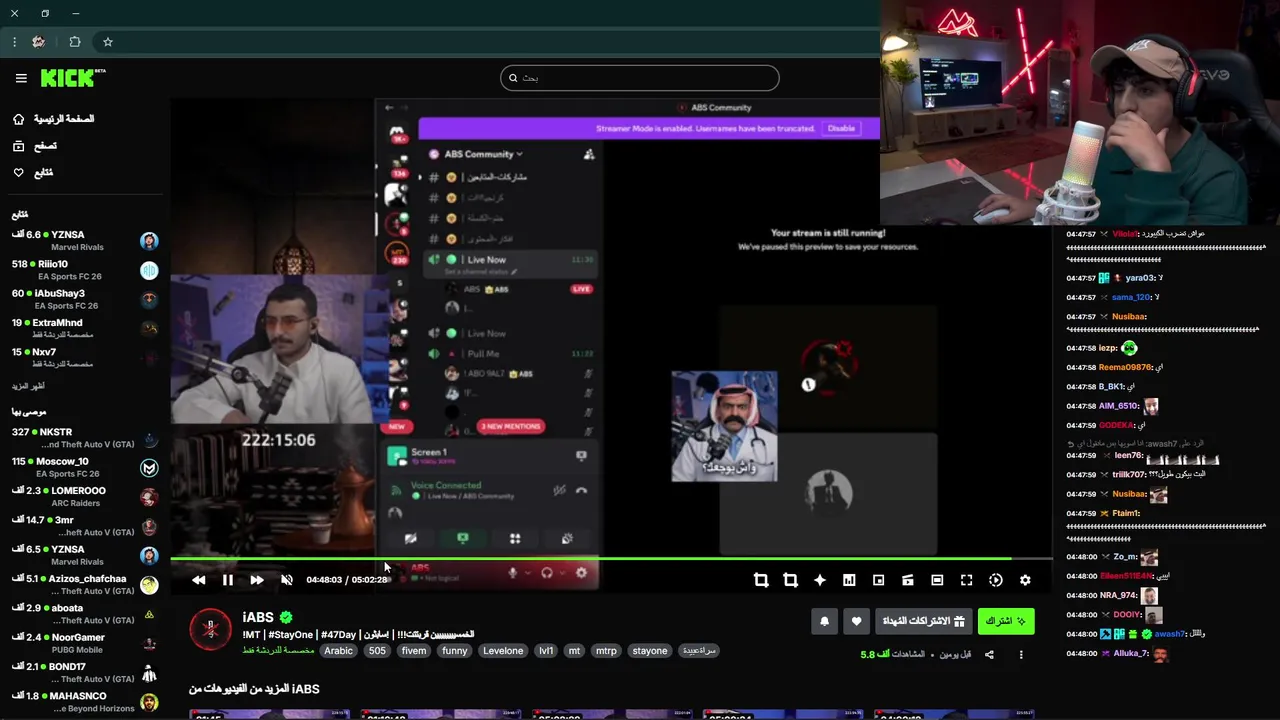
Task: Select the Levelone tag
Action: point(503,651)
